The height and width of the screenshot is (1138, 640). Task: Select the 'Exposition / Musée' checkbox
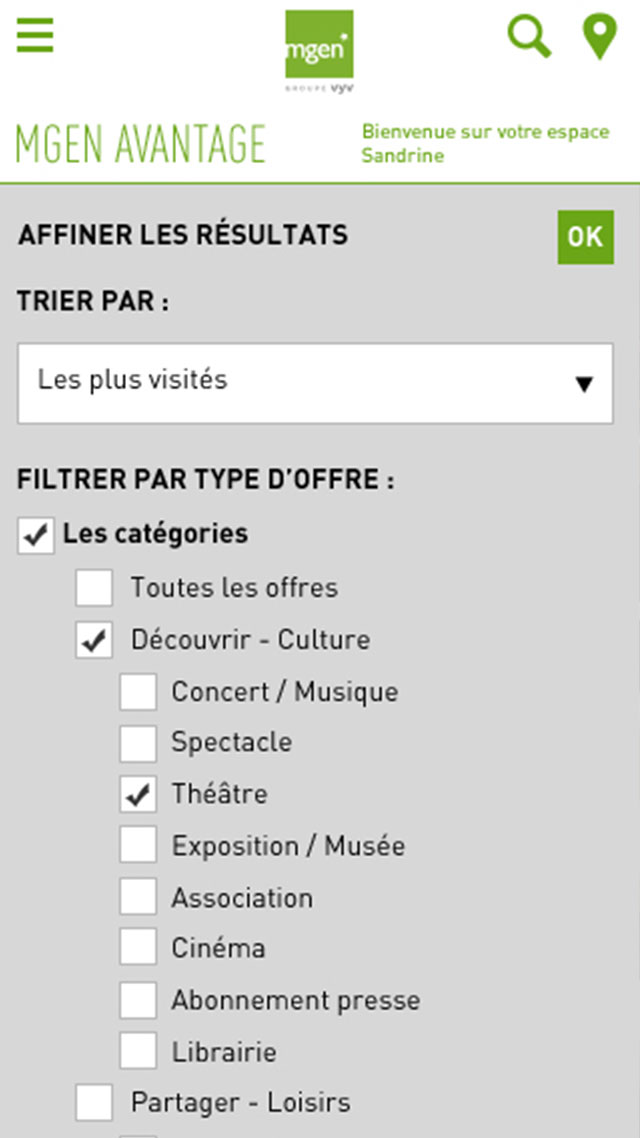pyautogui.click(x=138, y=845)
